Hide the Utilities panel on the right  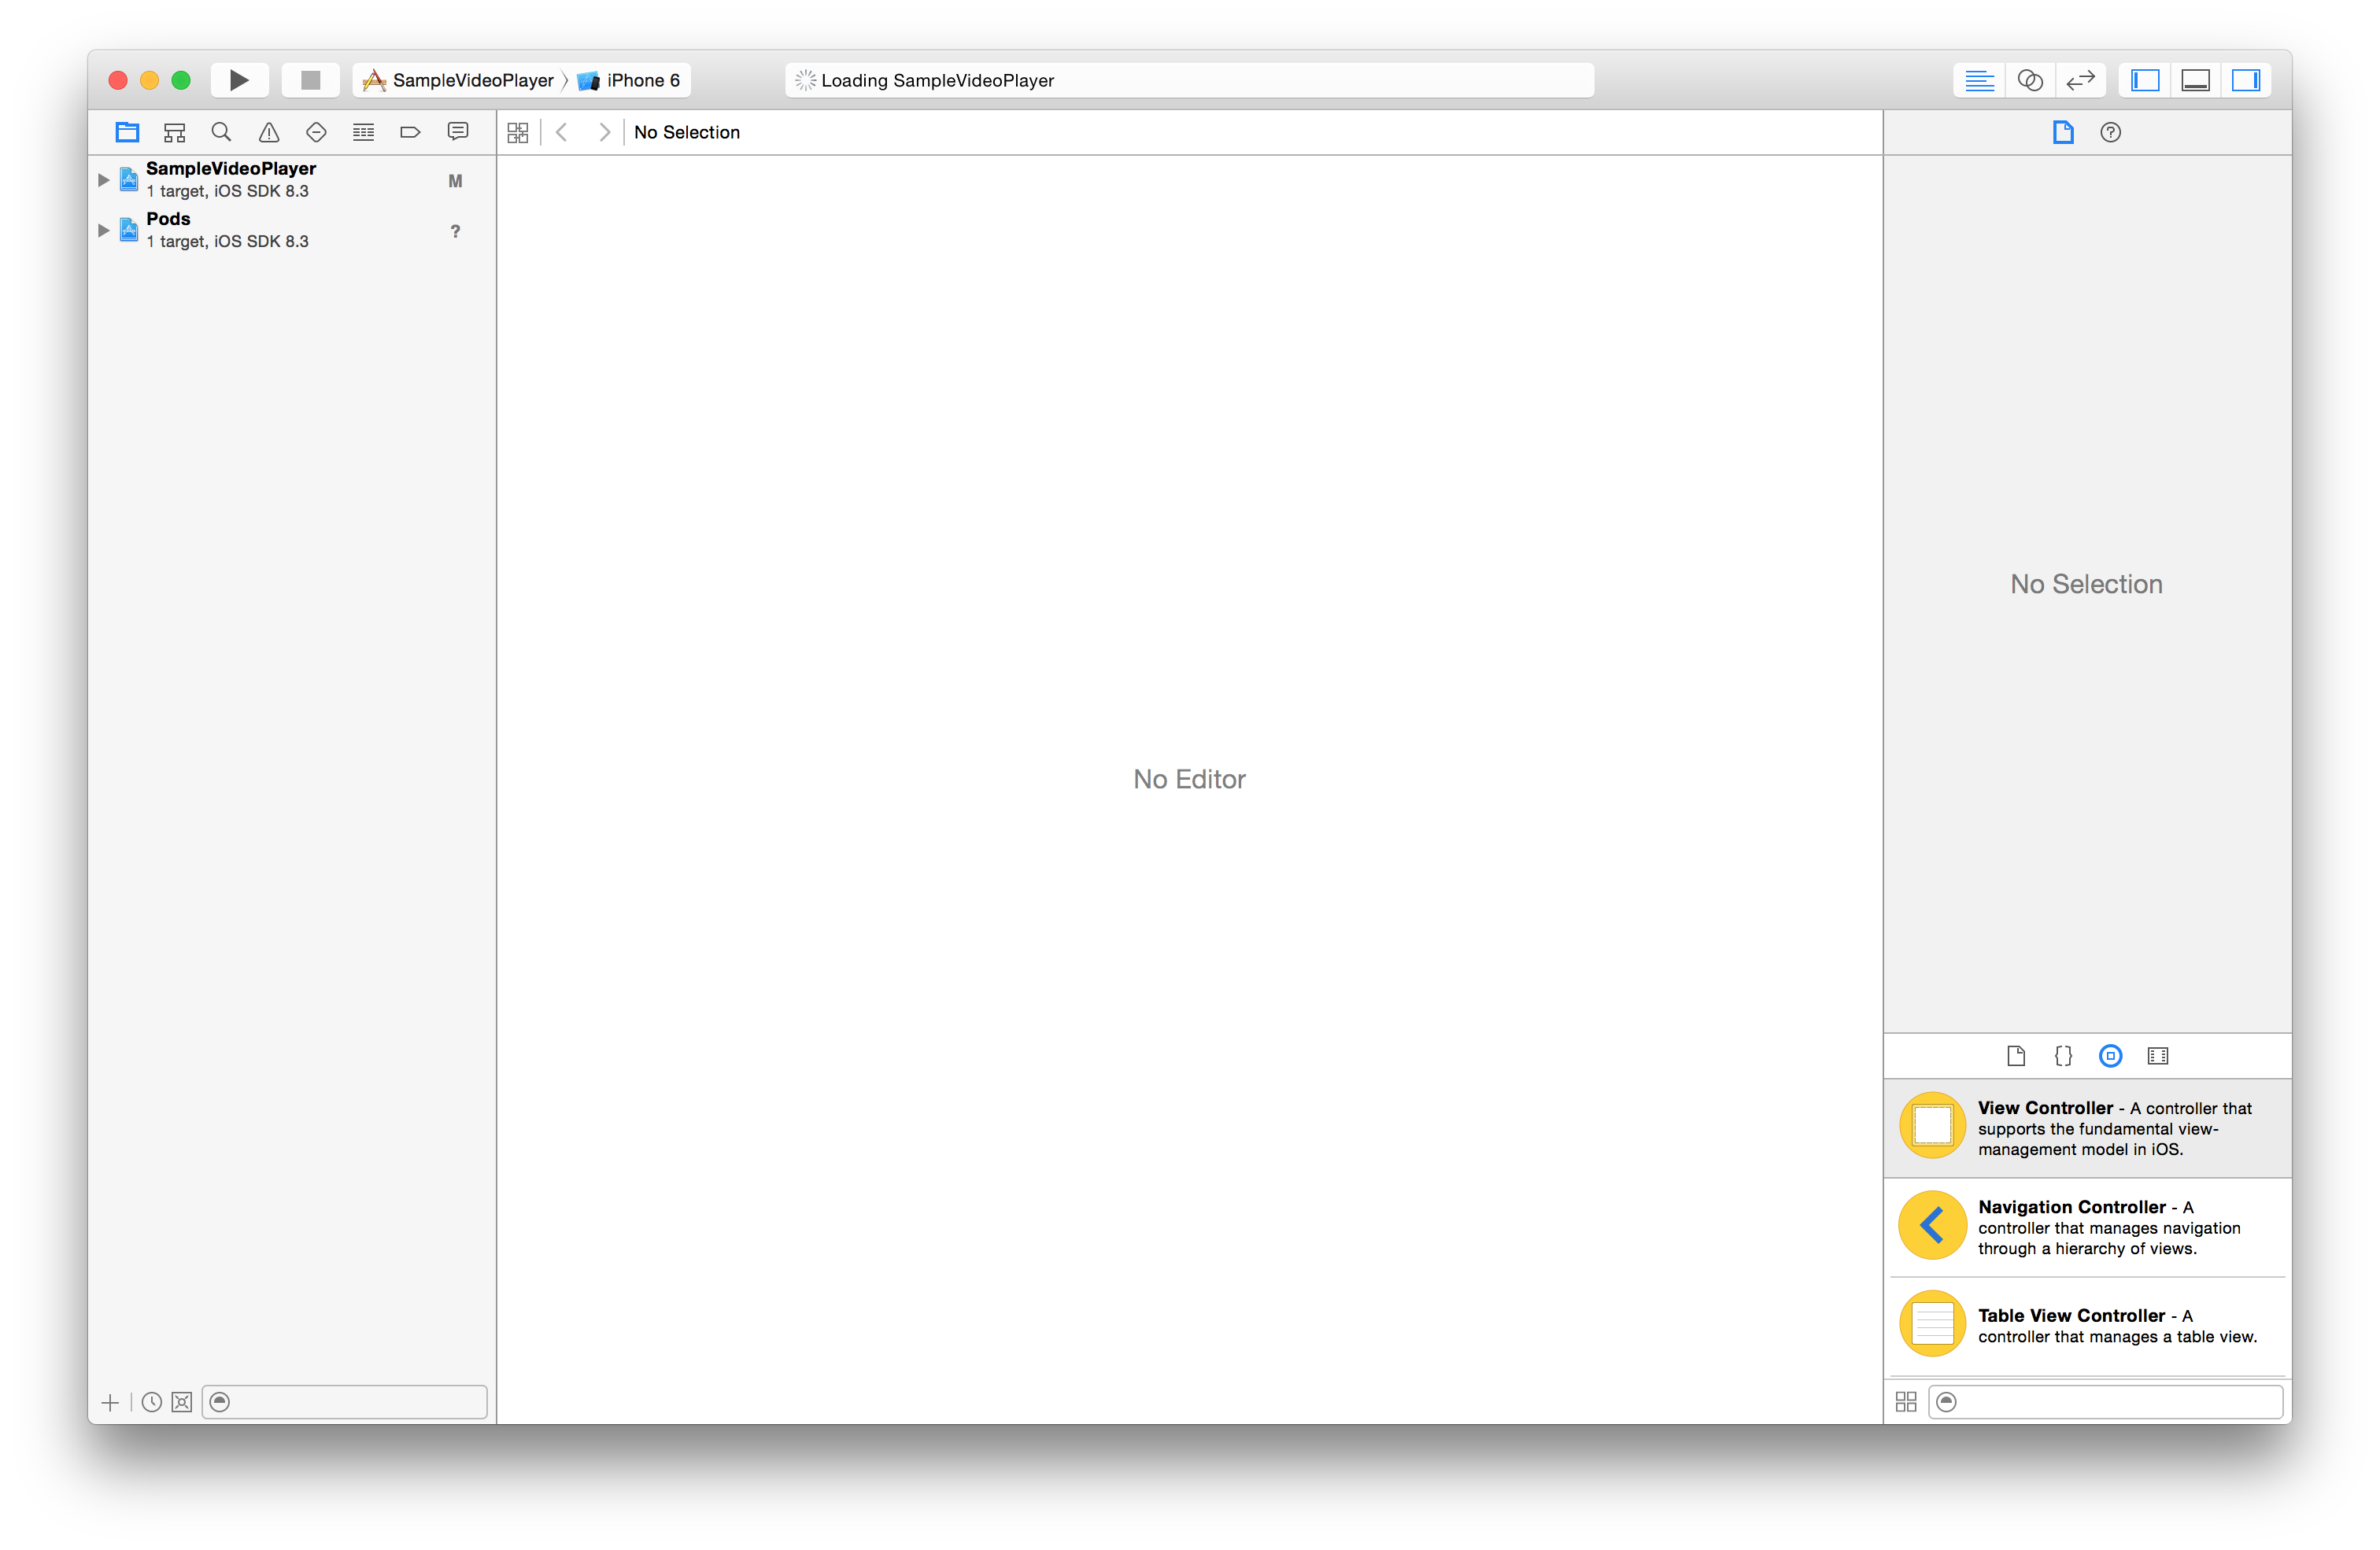click(x=2245, y=80)
